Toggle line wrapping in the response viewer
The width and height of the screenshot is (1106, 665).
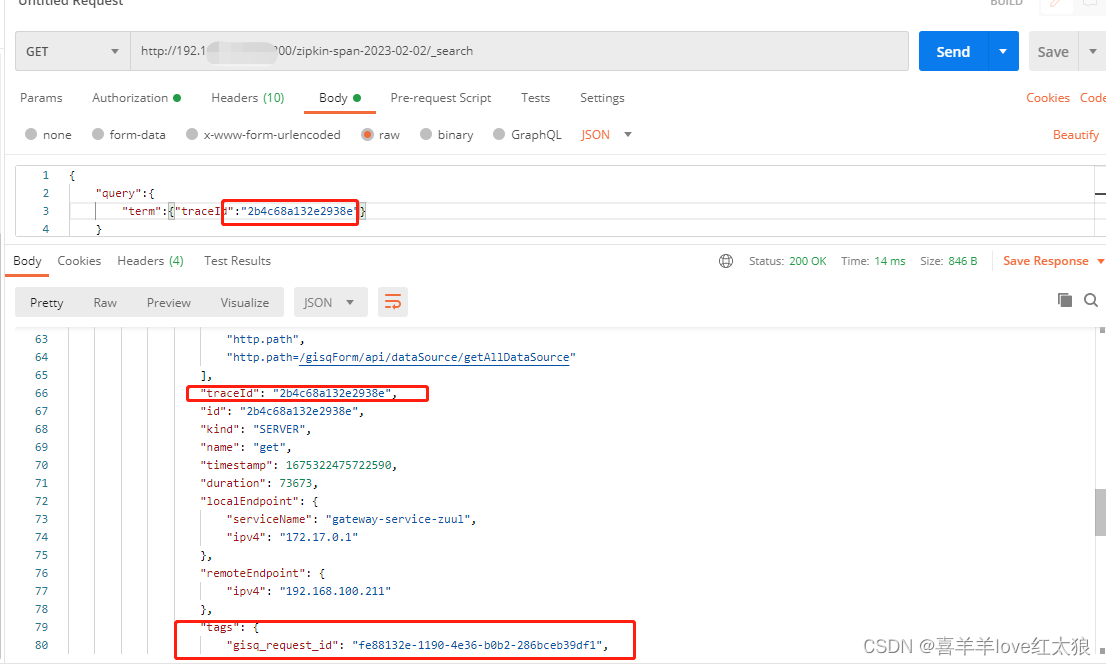[x=392, y=302]
